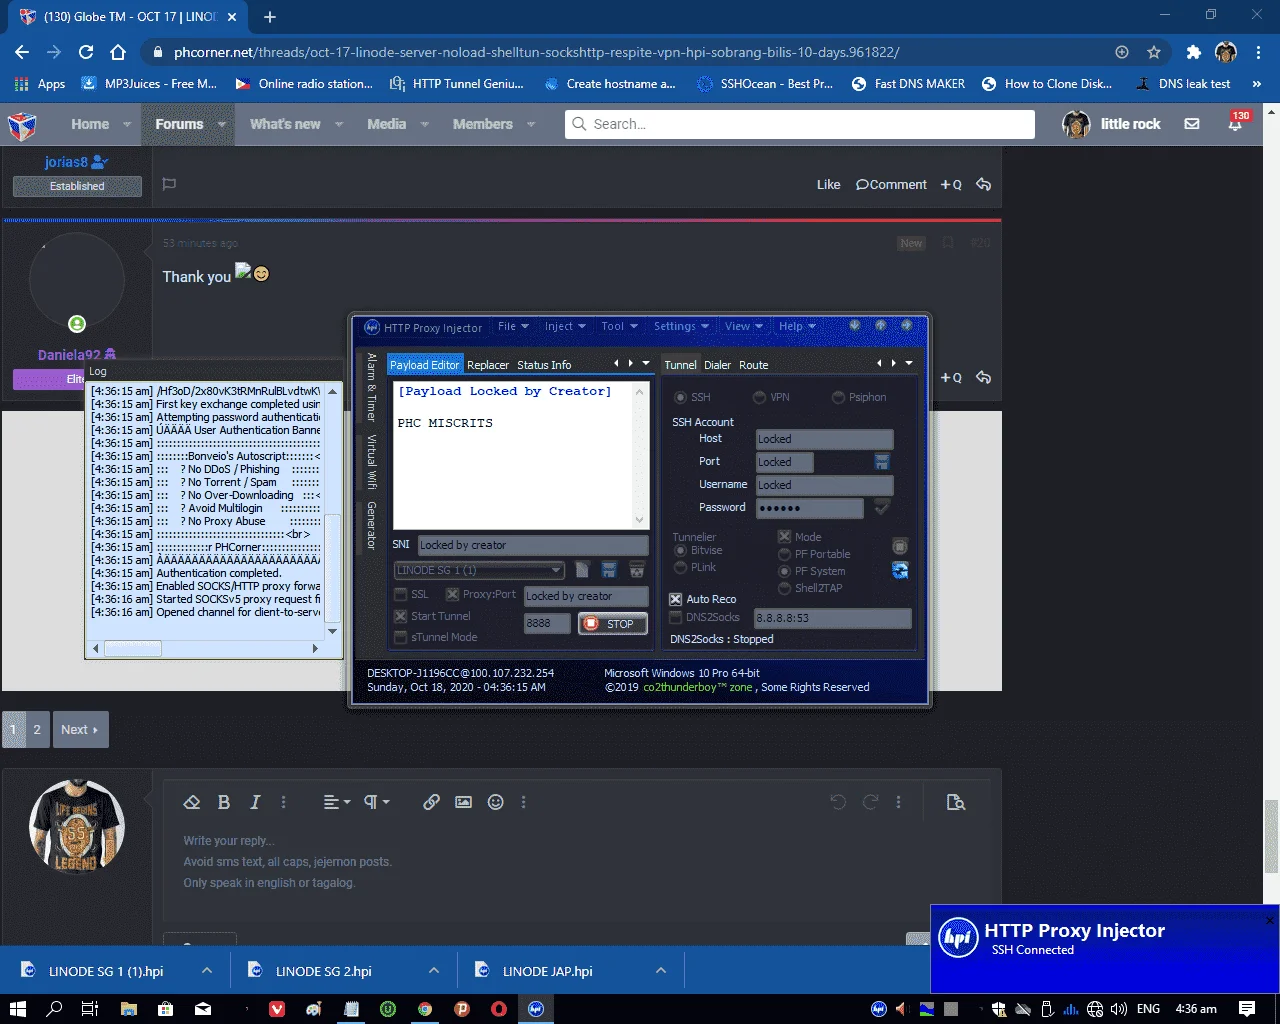Image resolution: width=1280 pixels, height=1024 pixels.
Task: Click the preview icon in reply editor
Action: (x=956, y=802)
